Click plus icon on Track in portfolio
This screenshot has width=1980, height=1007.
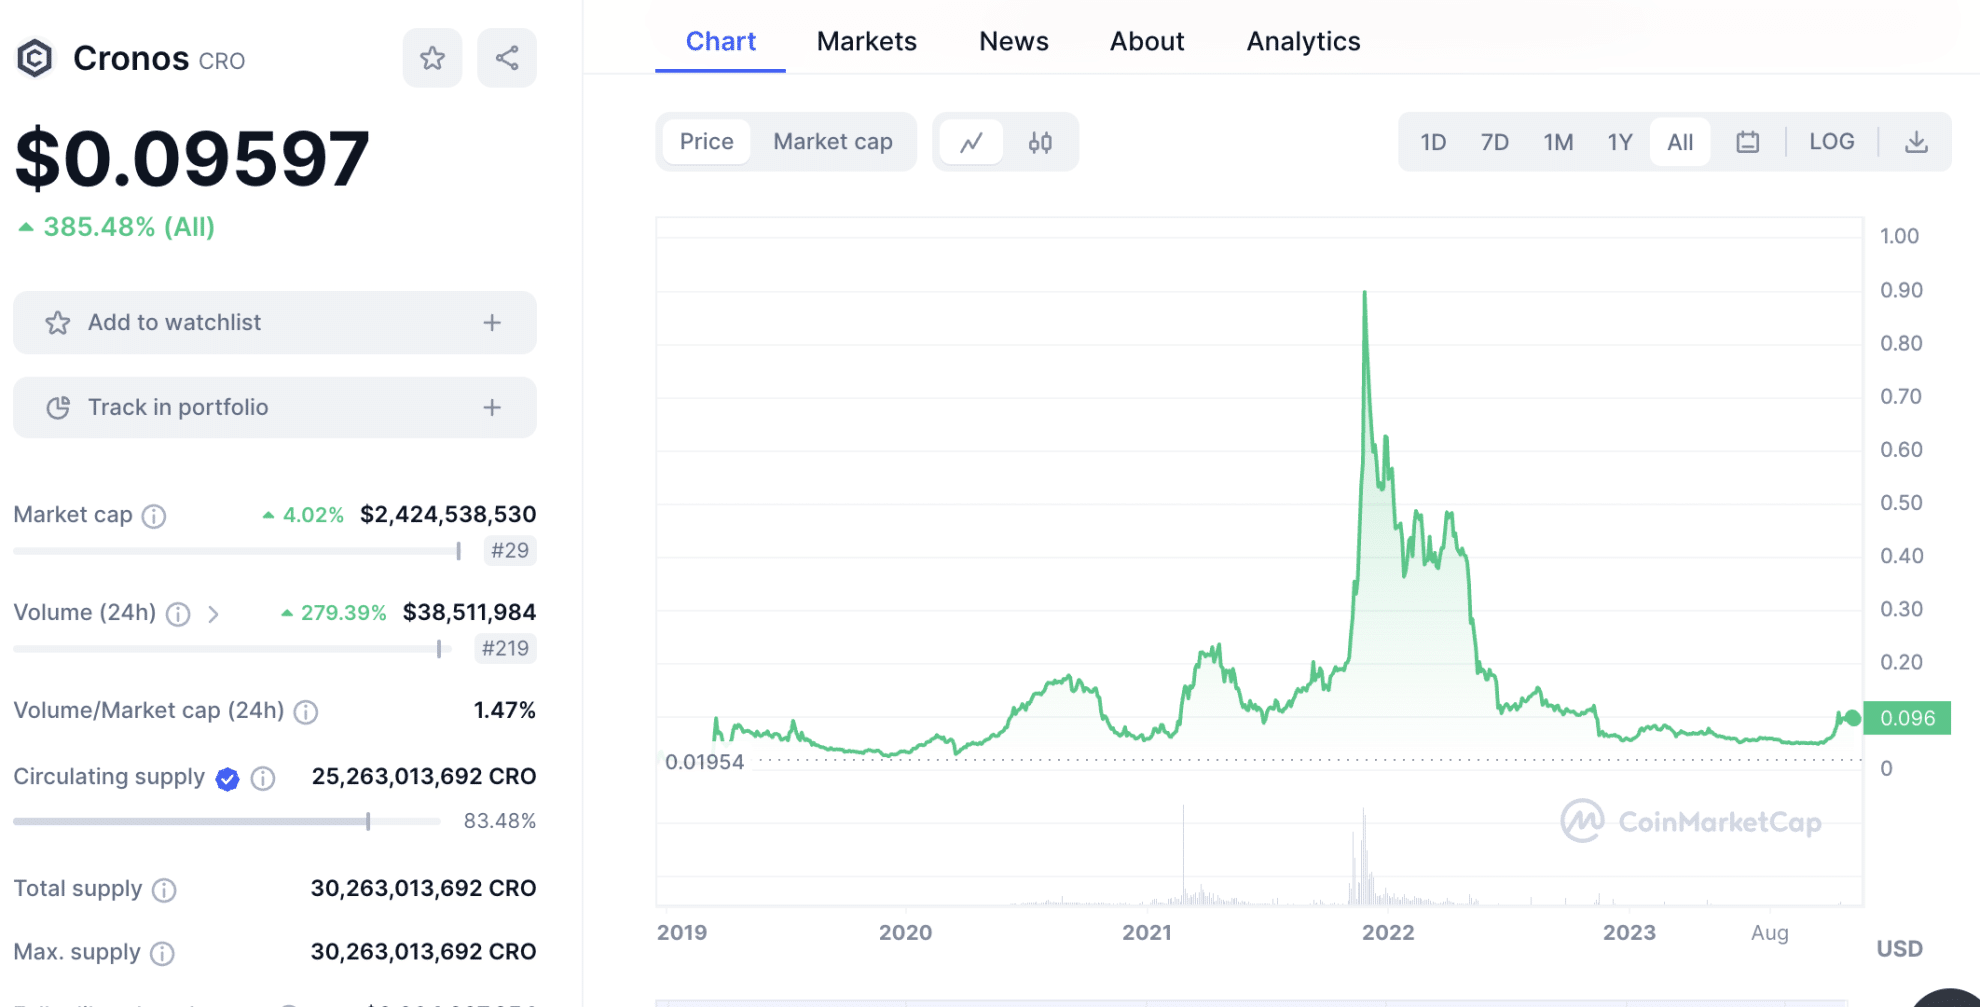click(492, 407)
